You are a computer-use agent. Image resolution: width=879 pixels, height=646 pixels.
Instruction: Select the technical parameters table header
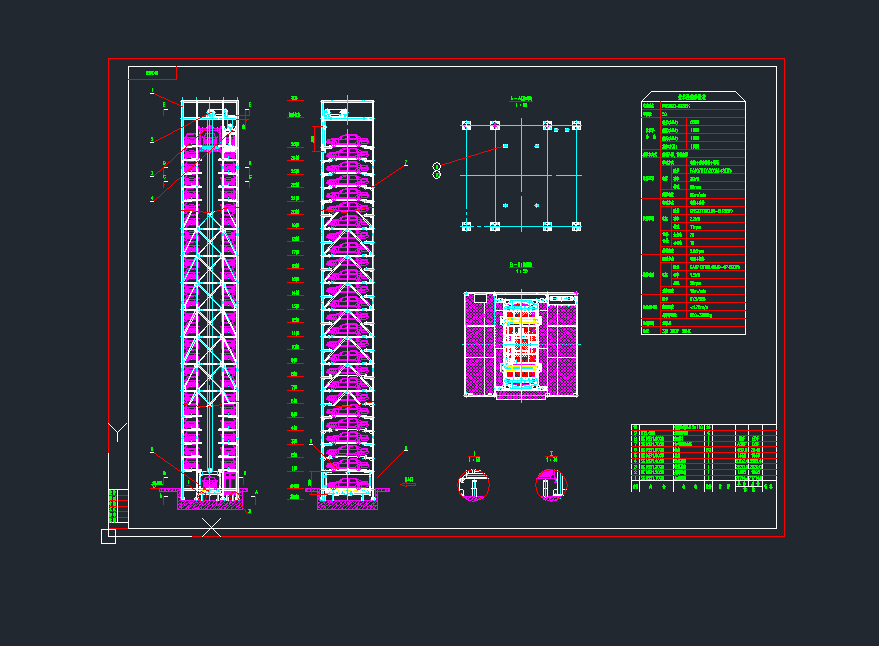(x=692, y=97)
